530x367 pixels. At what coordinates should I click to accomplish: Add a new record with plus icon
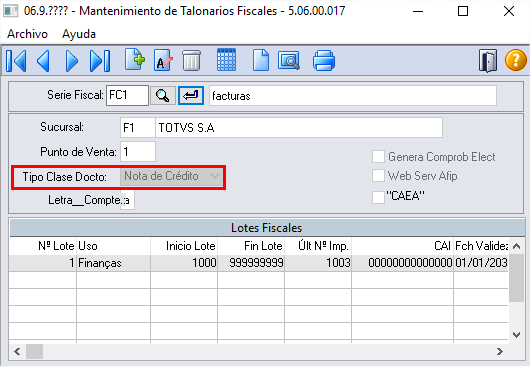click(x=135, y=60)
